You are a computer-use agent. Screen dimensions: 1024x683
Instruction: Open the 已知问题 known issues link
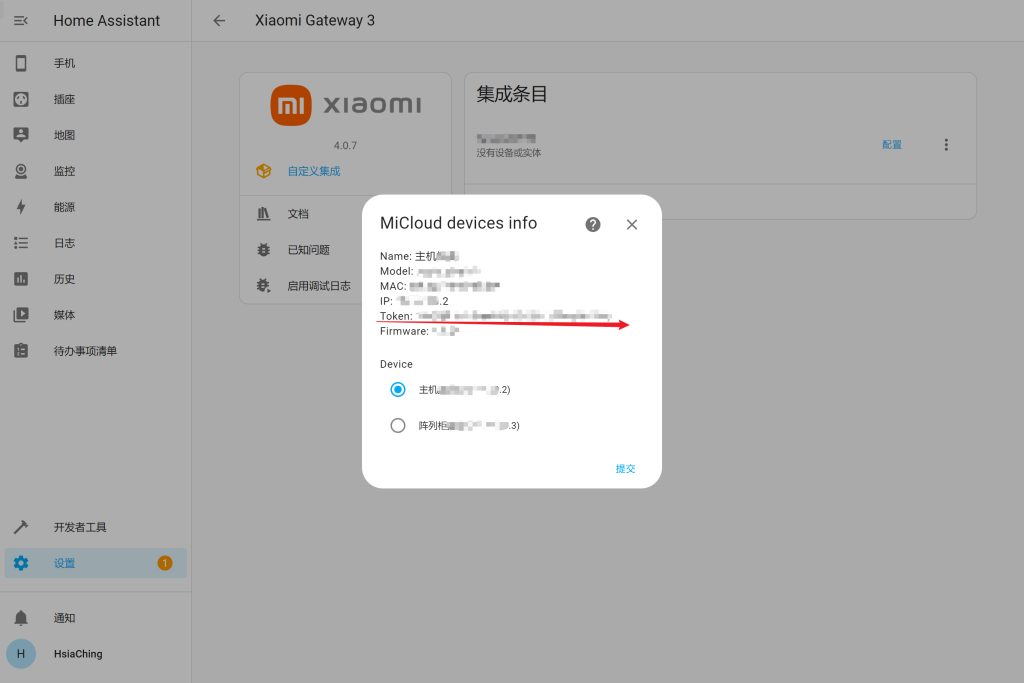coord(309,249)
